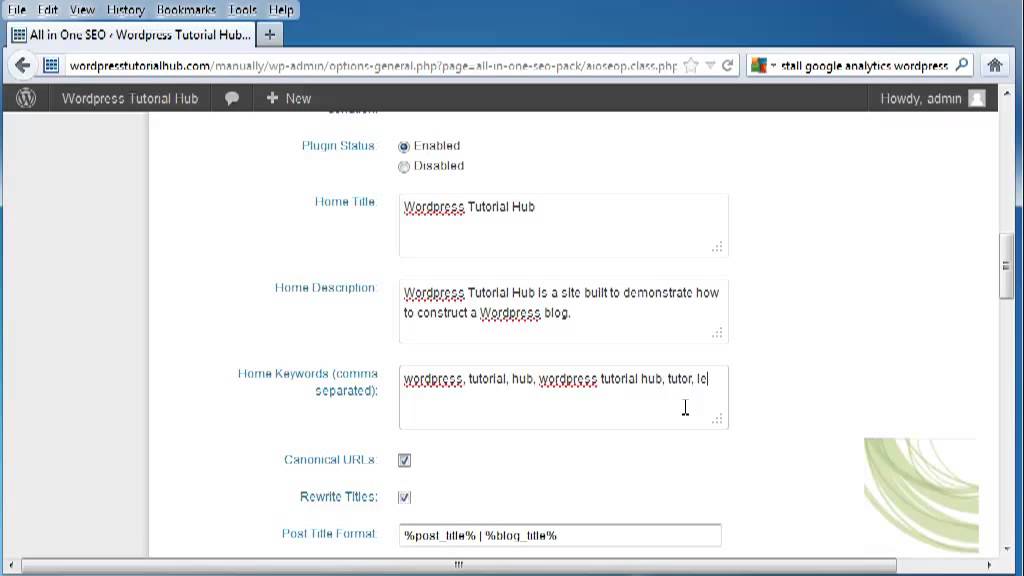
Task: Click the Home Description resize grip
Action: [x=717, y=333]
